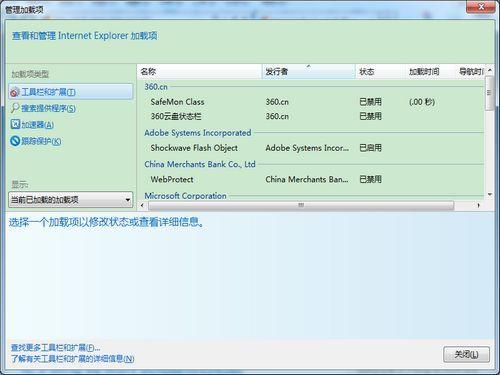Sort by 状态 column header

point(381,71)
